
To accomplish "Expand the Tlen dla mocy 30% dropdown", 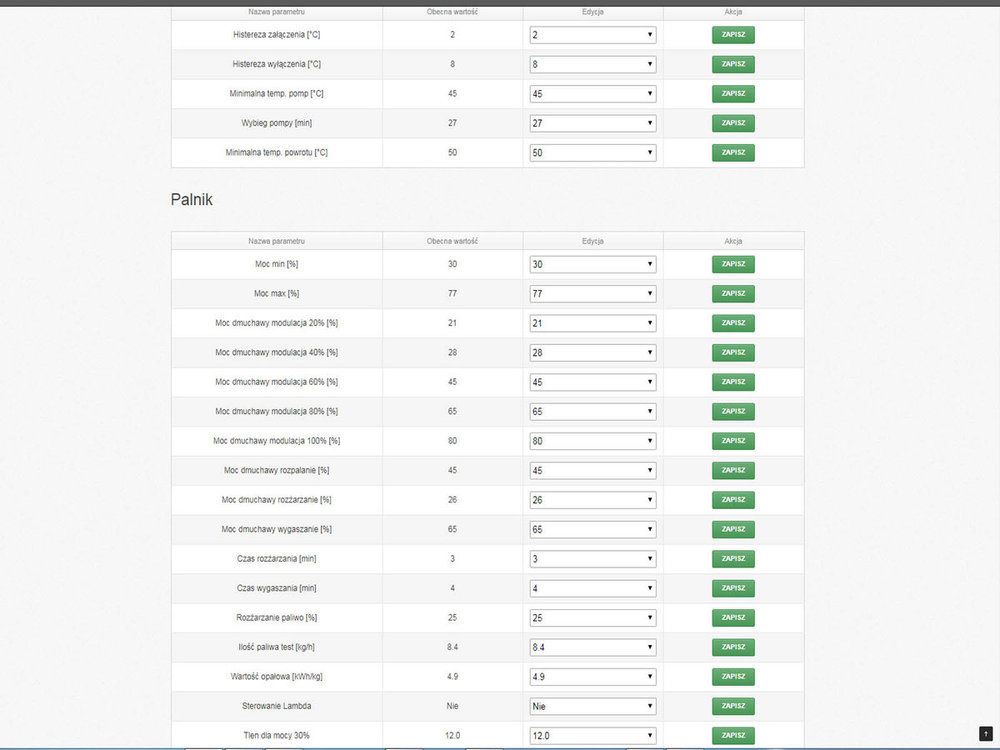I will [592, 736].
